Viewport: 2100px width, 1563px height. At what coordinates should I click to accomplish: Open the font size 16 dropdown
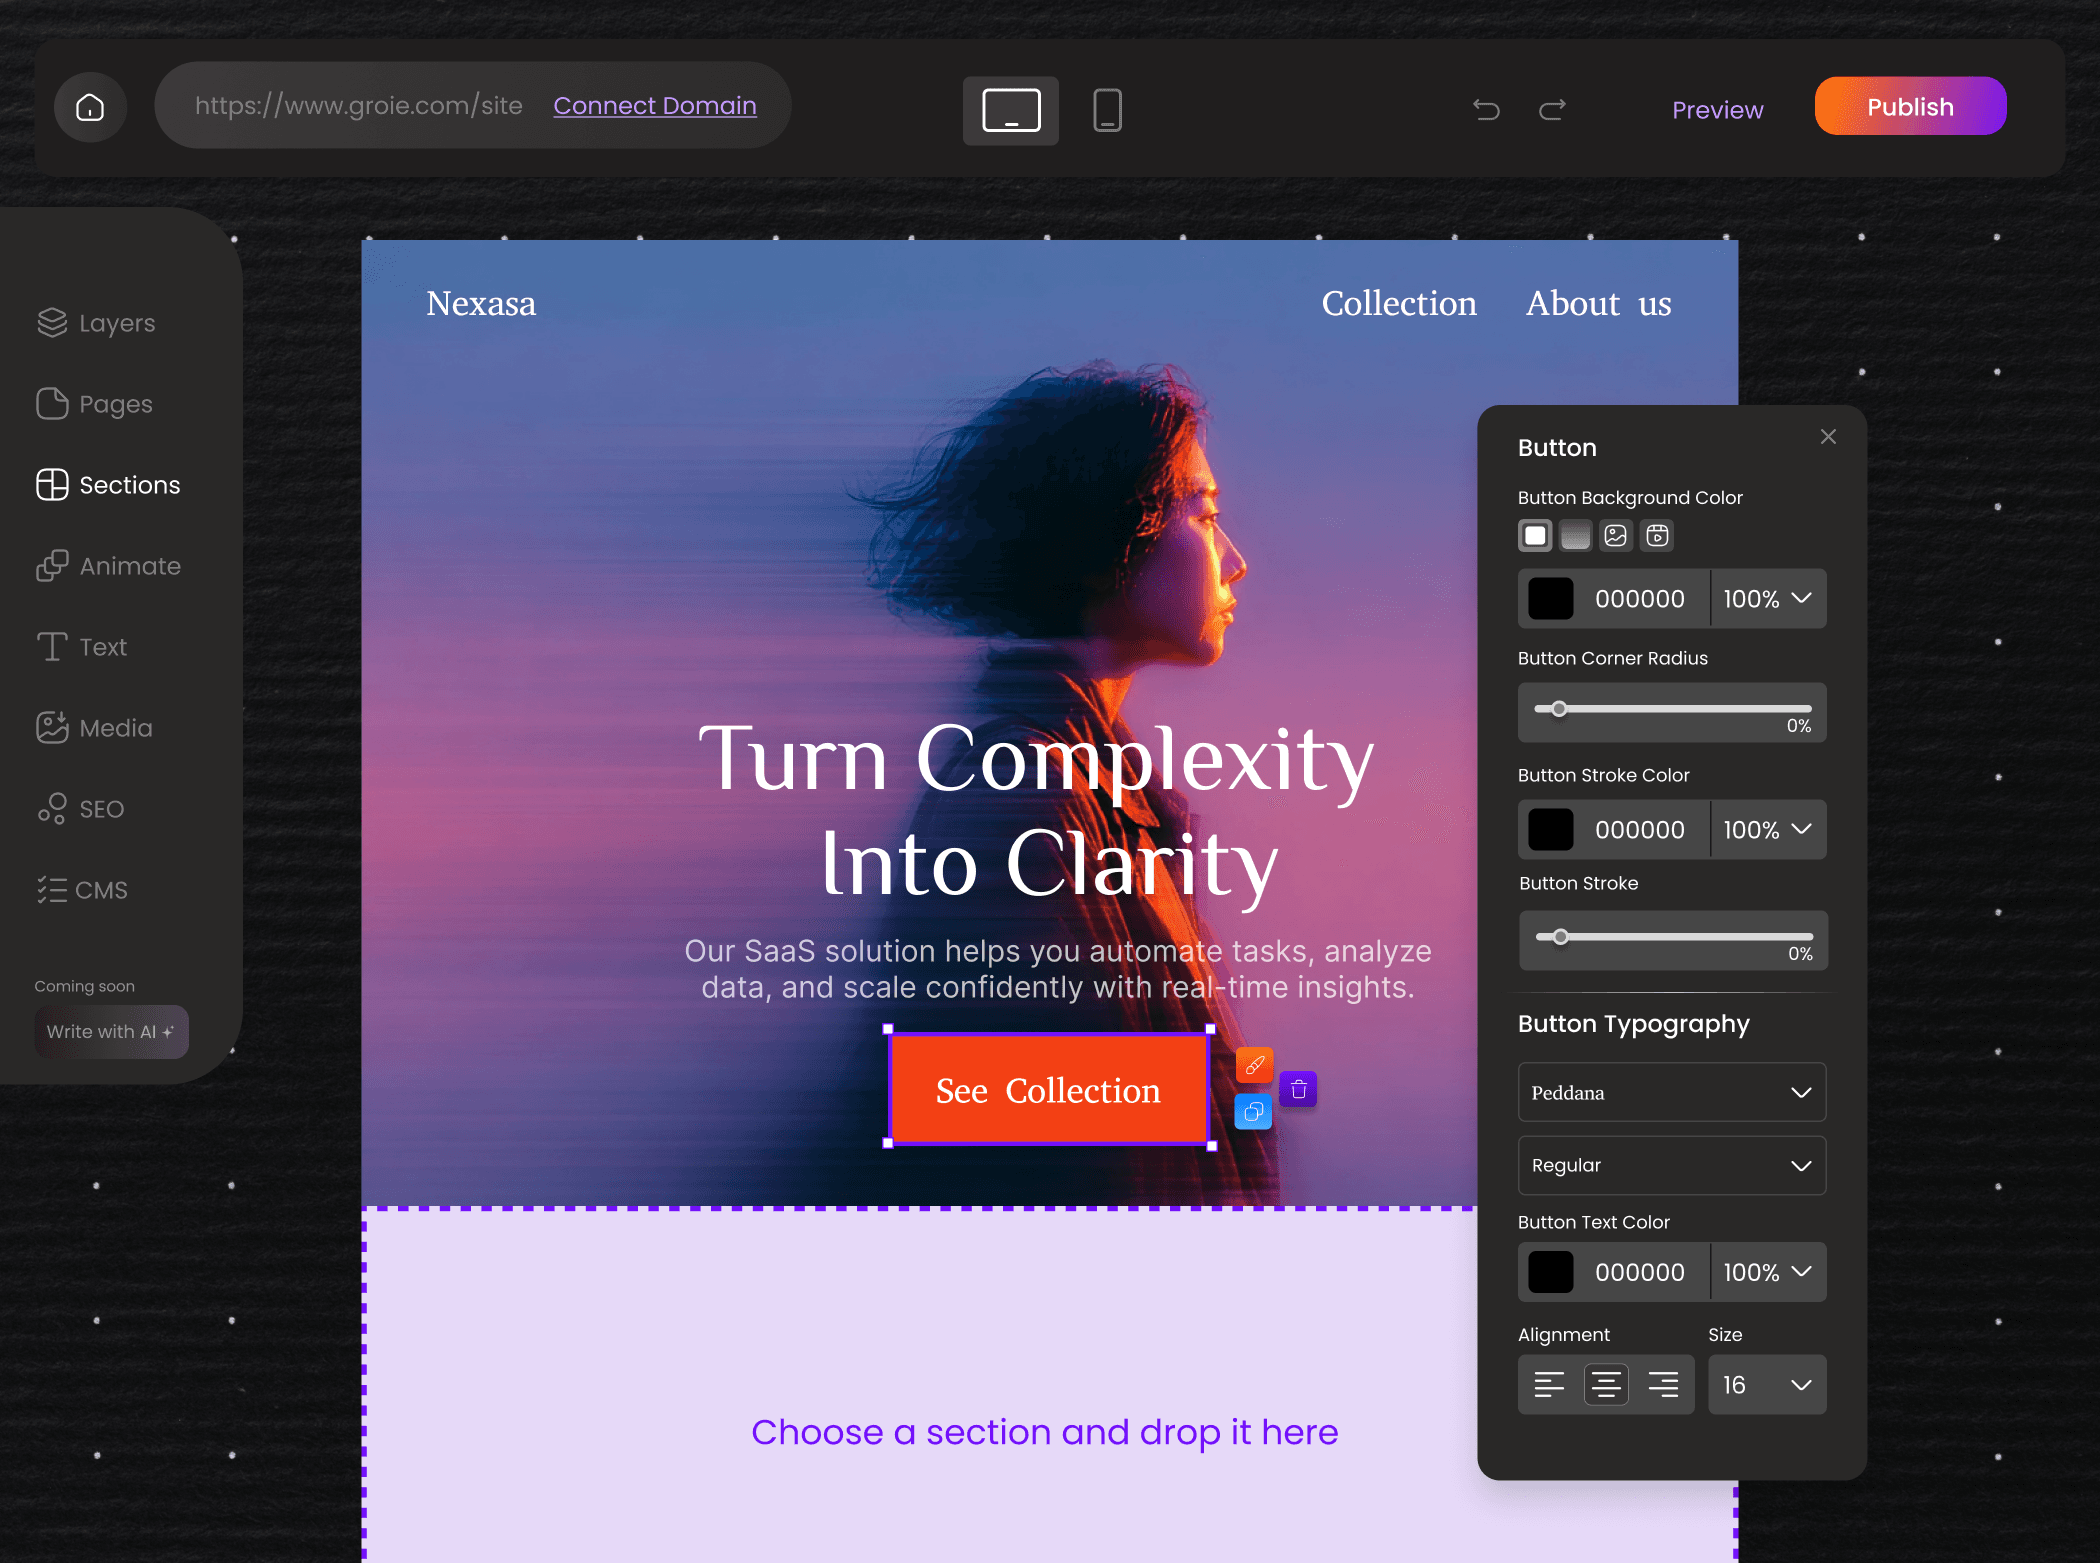[x=1766, y=1384]
